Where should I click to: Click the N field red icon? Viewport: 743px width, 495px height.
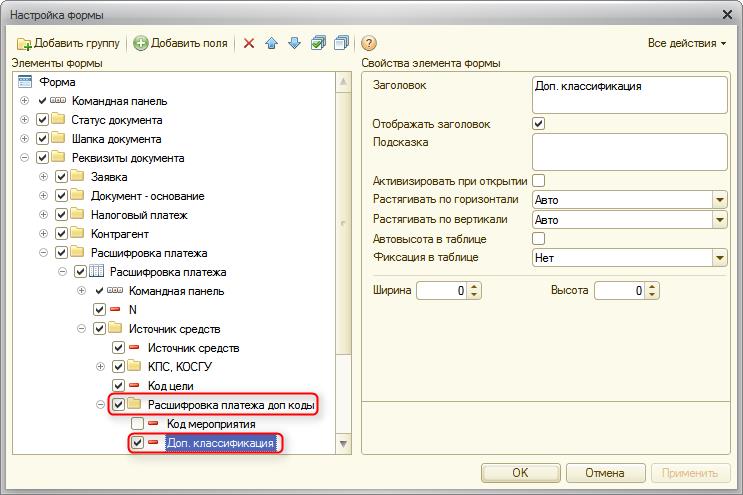(115, 309)
